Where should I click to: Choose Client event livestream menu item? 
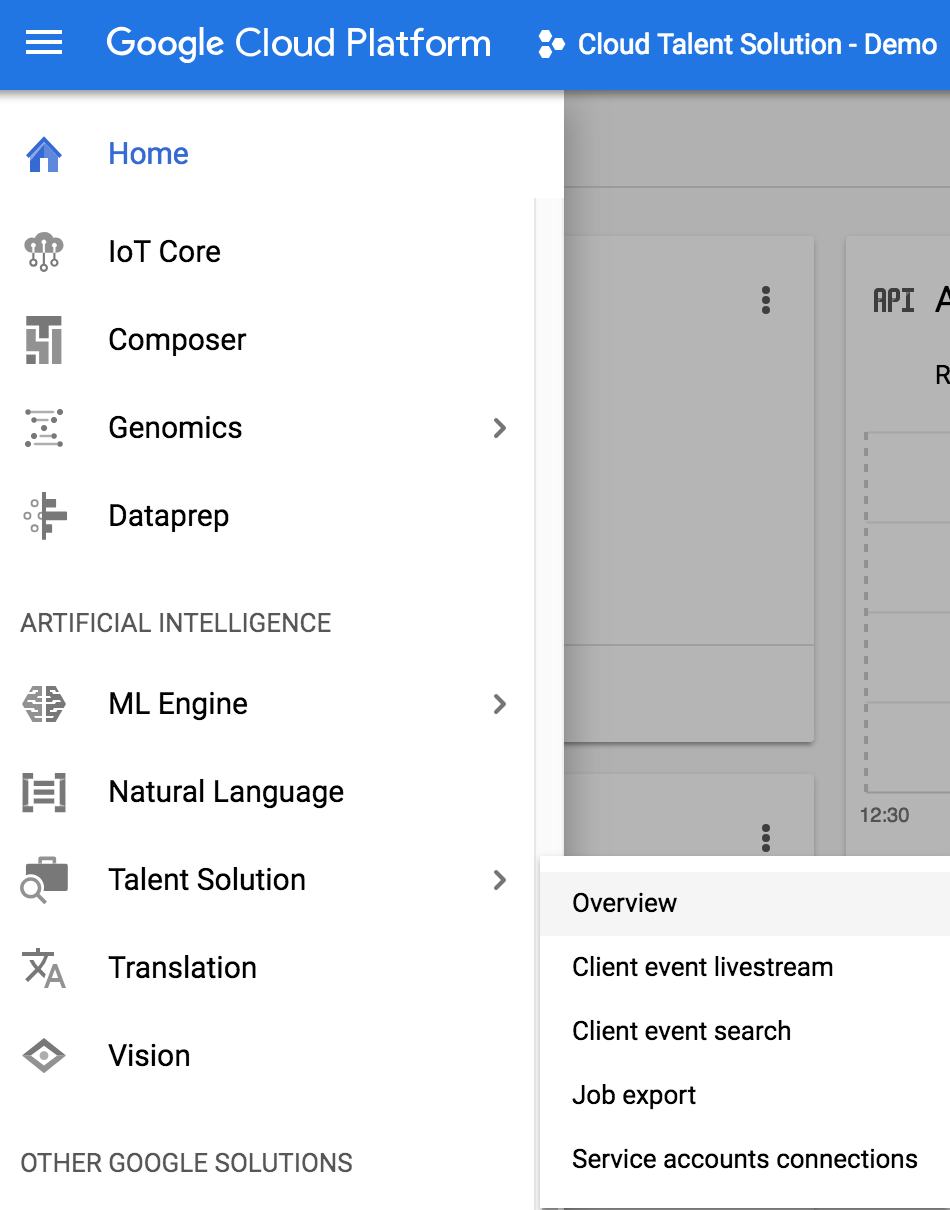point(702,967)
